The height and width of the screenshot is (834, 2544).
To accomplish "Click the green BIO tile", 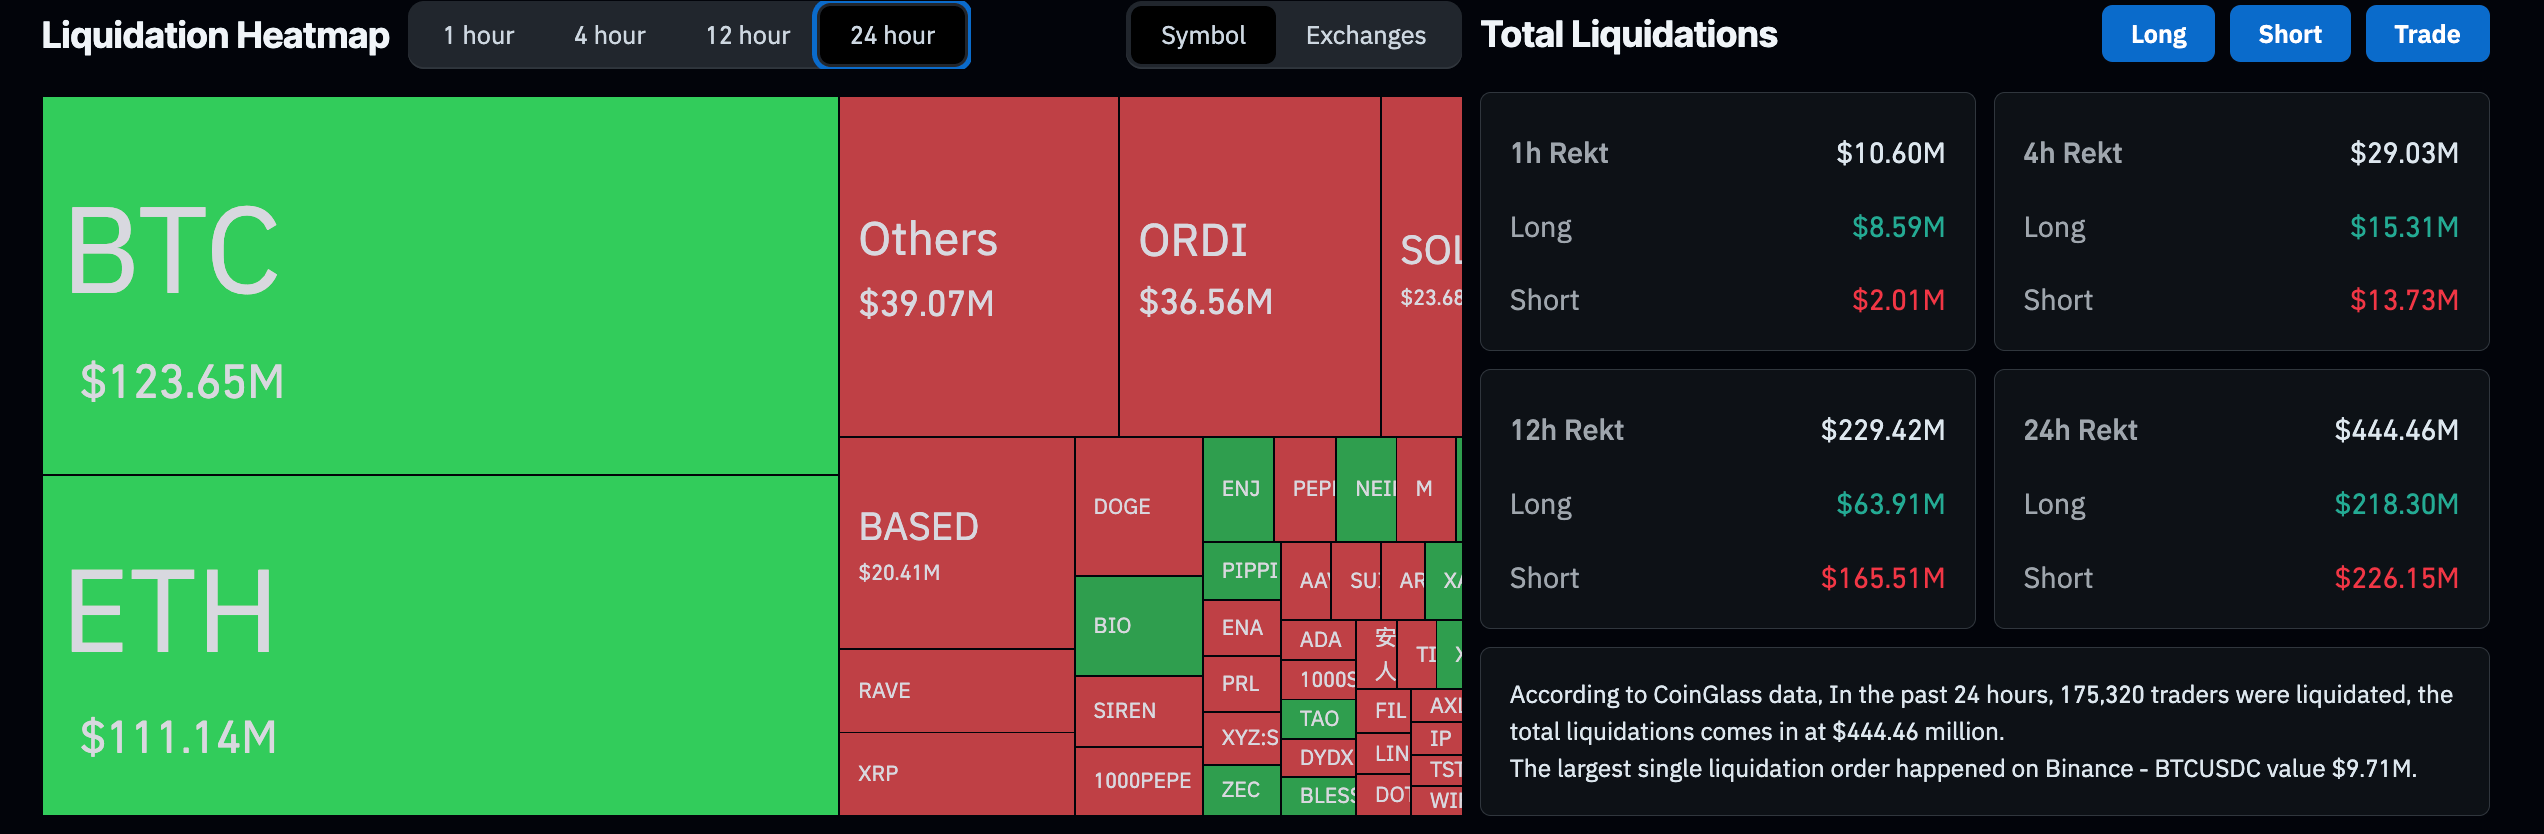I will 1138,626.
